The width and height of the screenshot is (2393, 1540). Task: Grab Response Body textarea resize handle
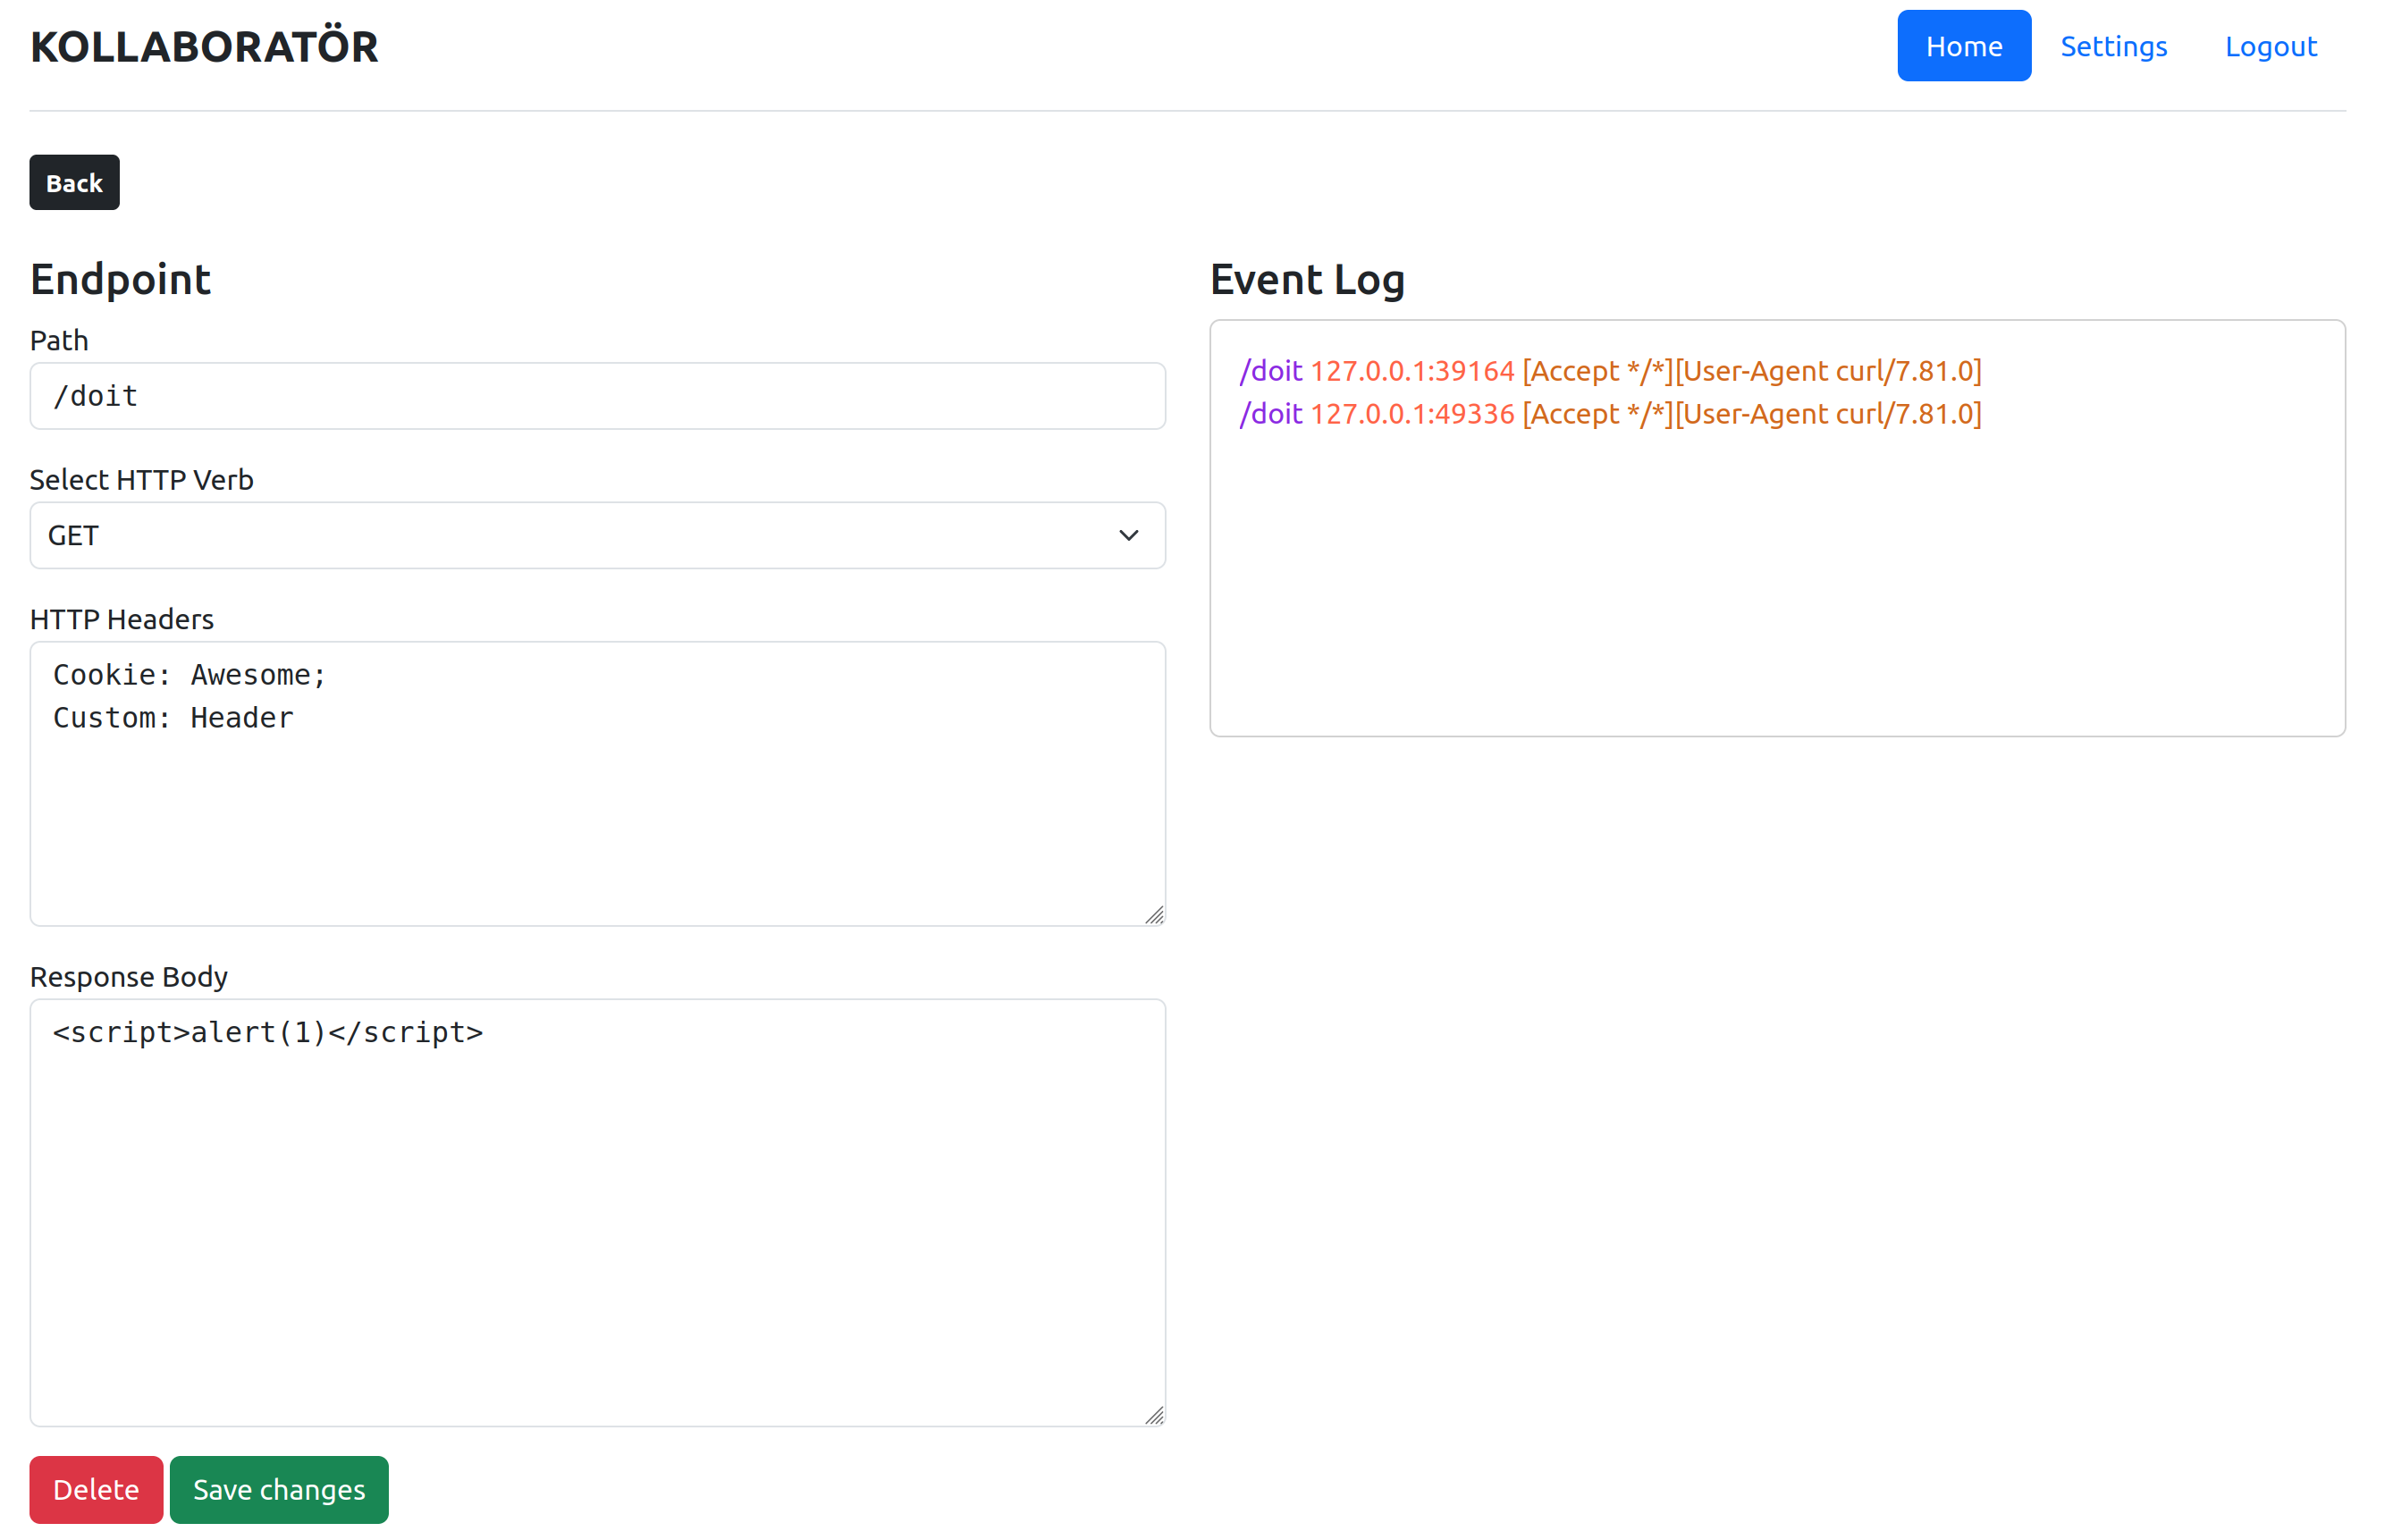(1154, 1415)
